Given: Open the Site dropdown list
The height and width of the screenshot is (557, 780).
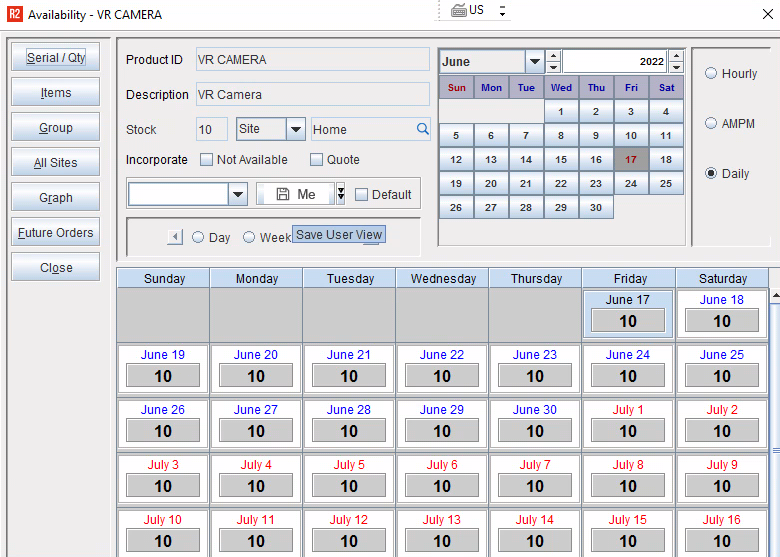Looking at the screenshot, I should click(295, 129).
